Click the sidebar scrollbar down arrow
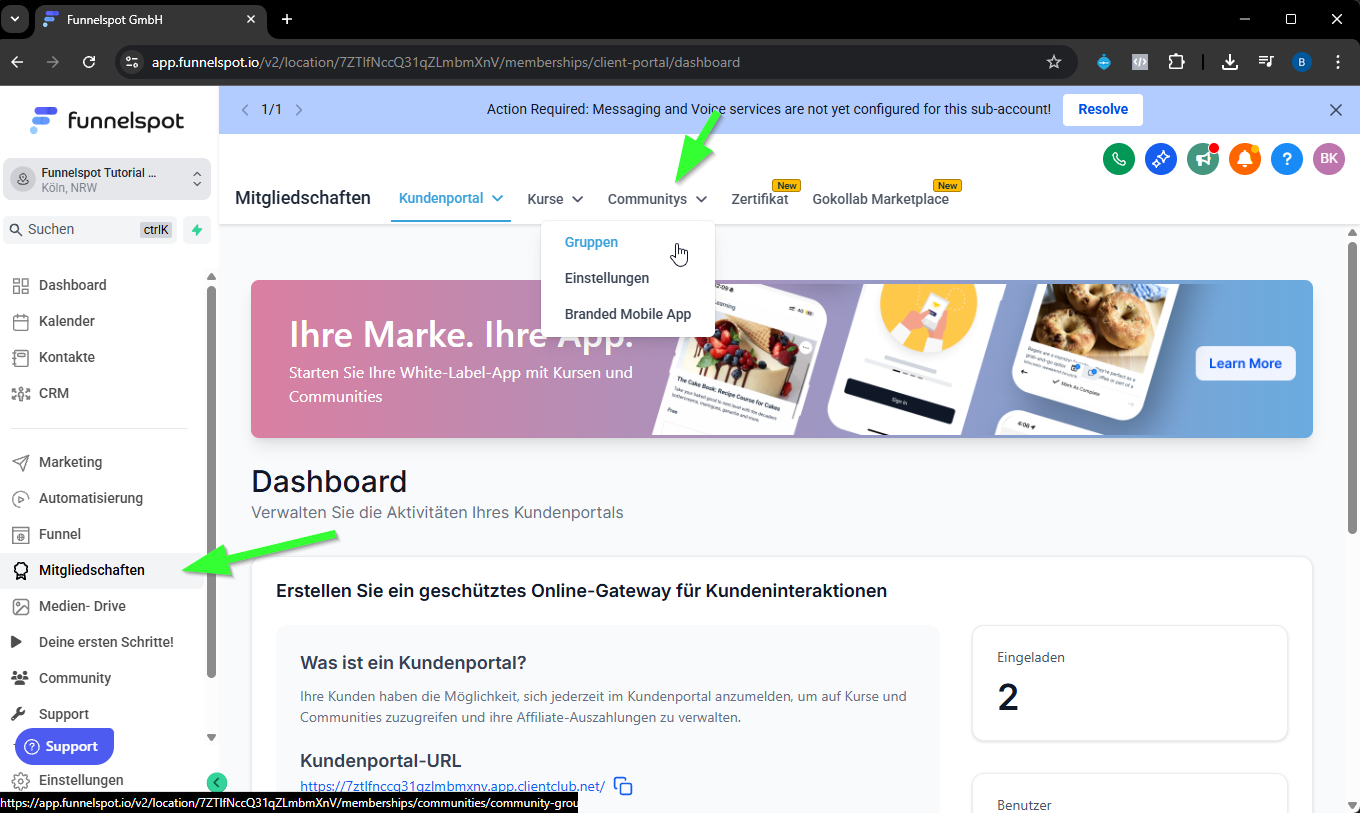Viewport: 1360px width, 813px height. pyautogui.click(x=211, y=738)
